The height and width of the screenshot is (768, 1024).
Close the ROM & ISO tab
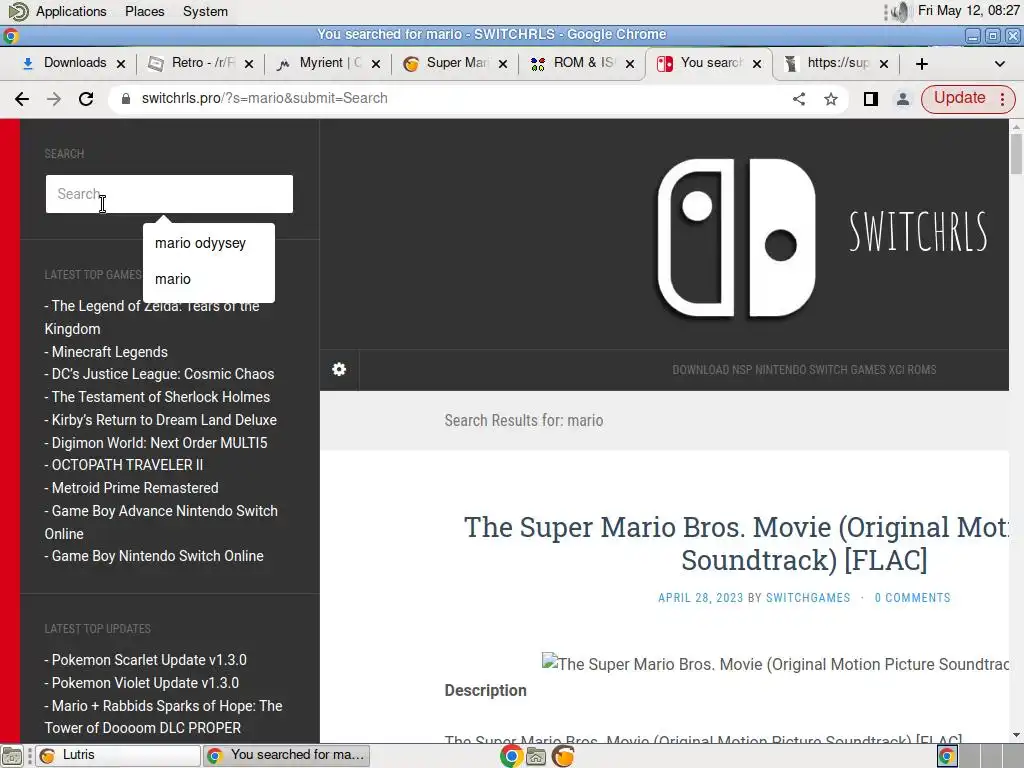pos(630,63)
